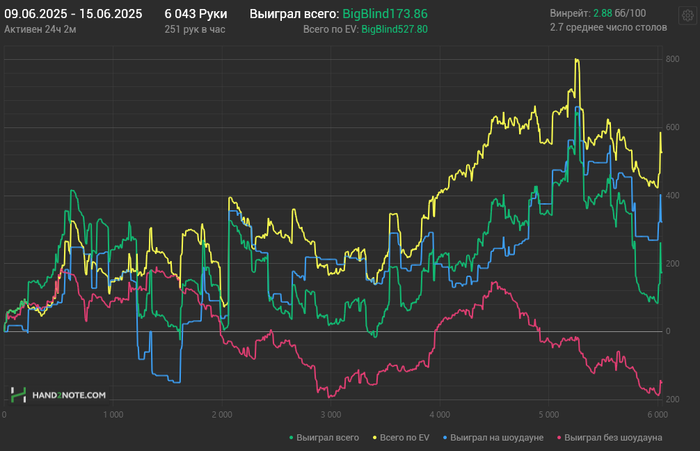Viewport: 700px width, 451px height.
Task: Click blue dot for Выиграл на шоудауне
Action: coord(444,437)
